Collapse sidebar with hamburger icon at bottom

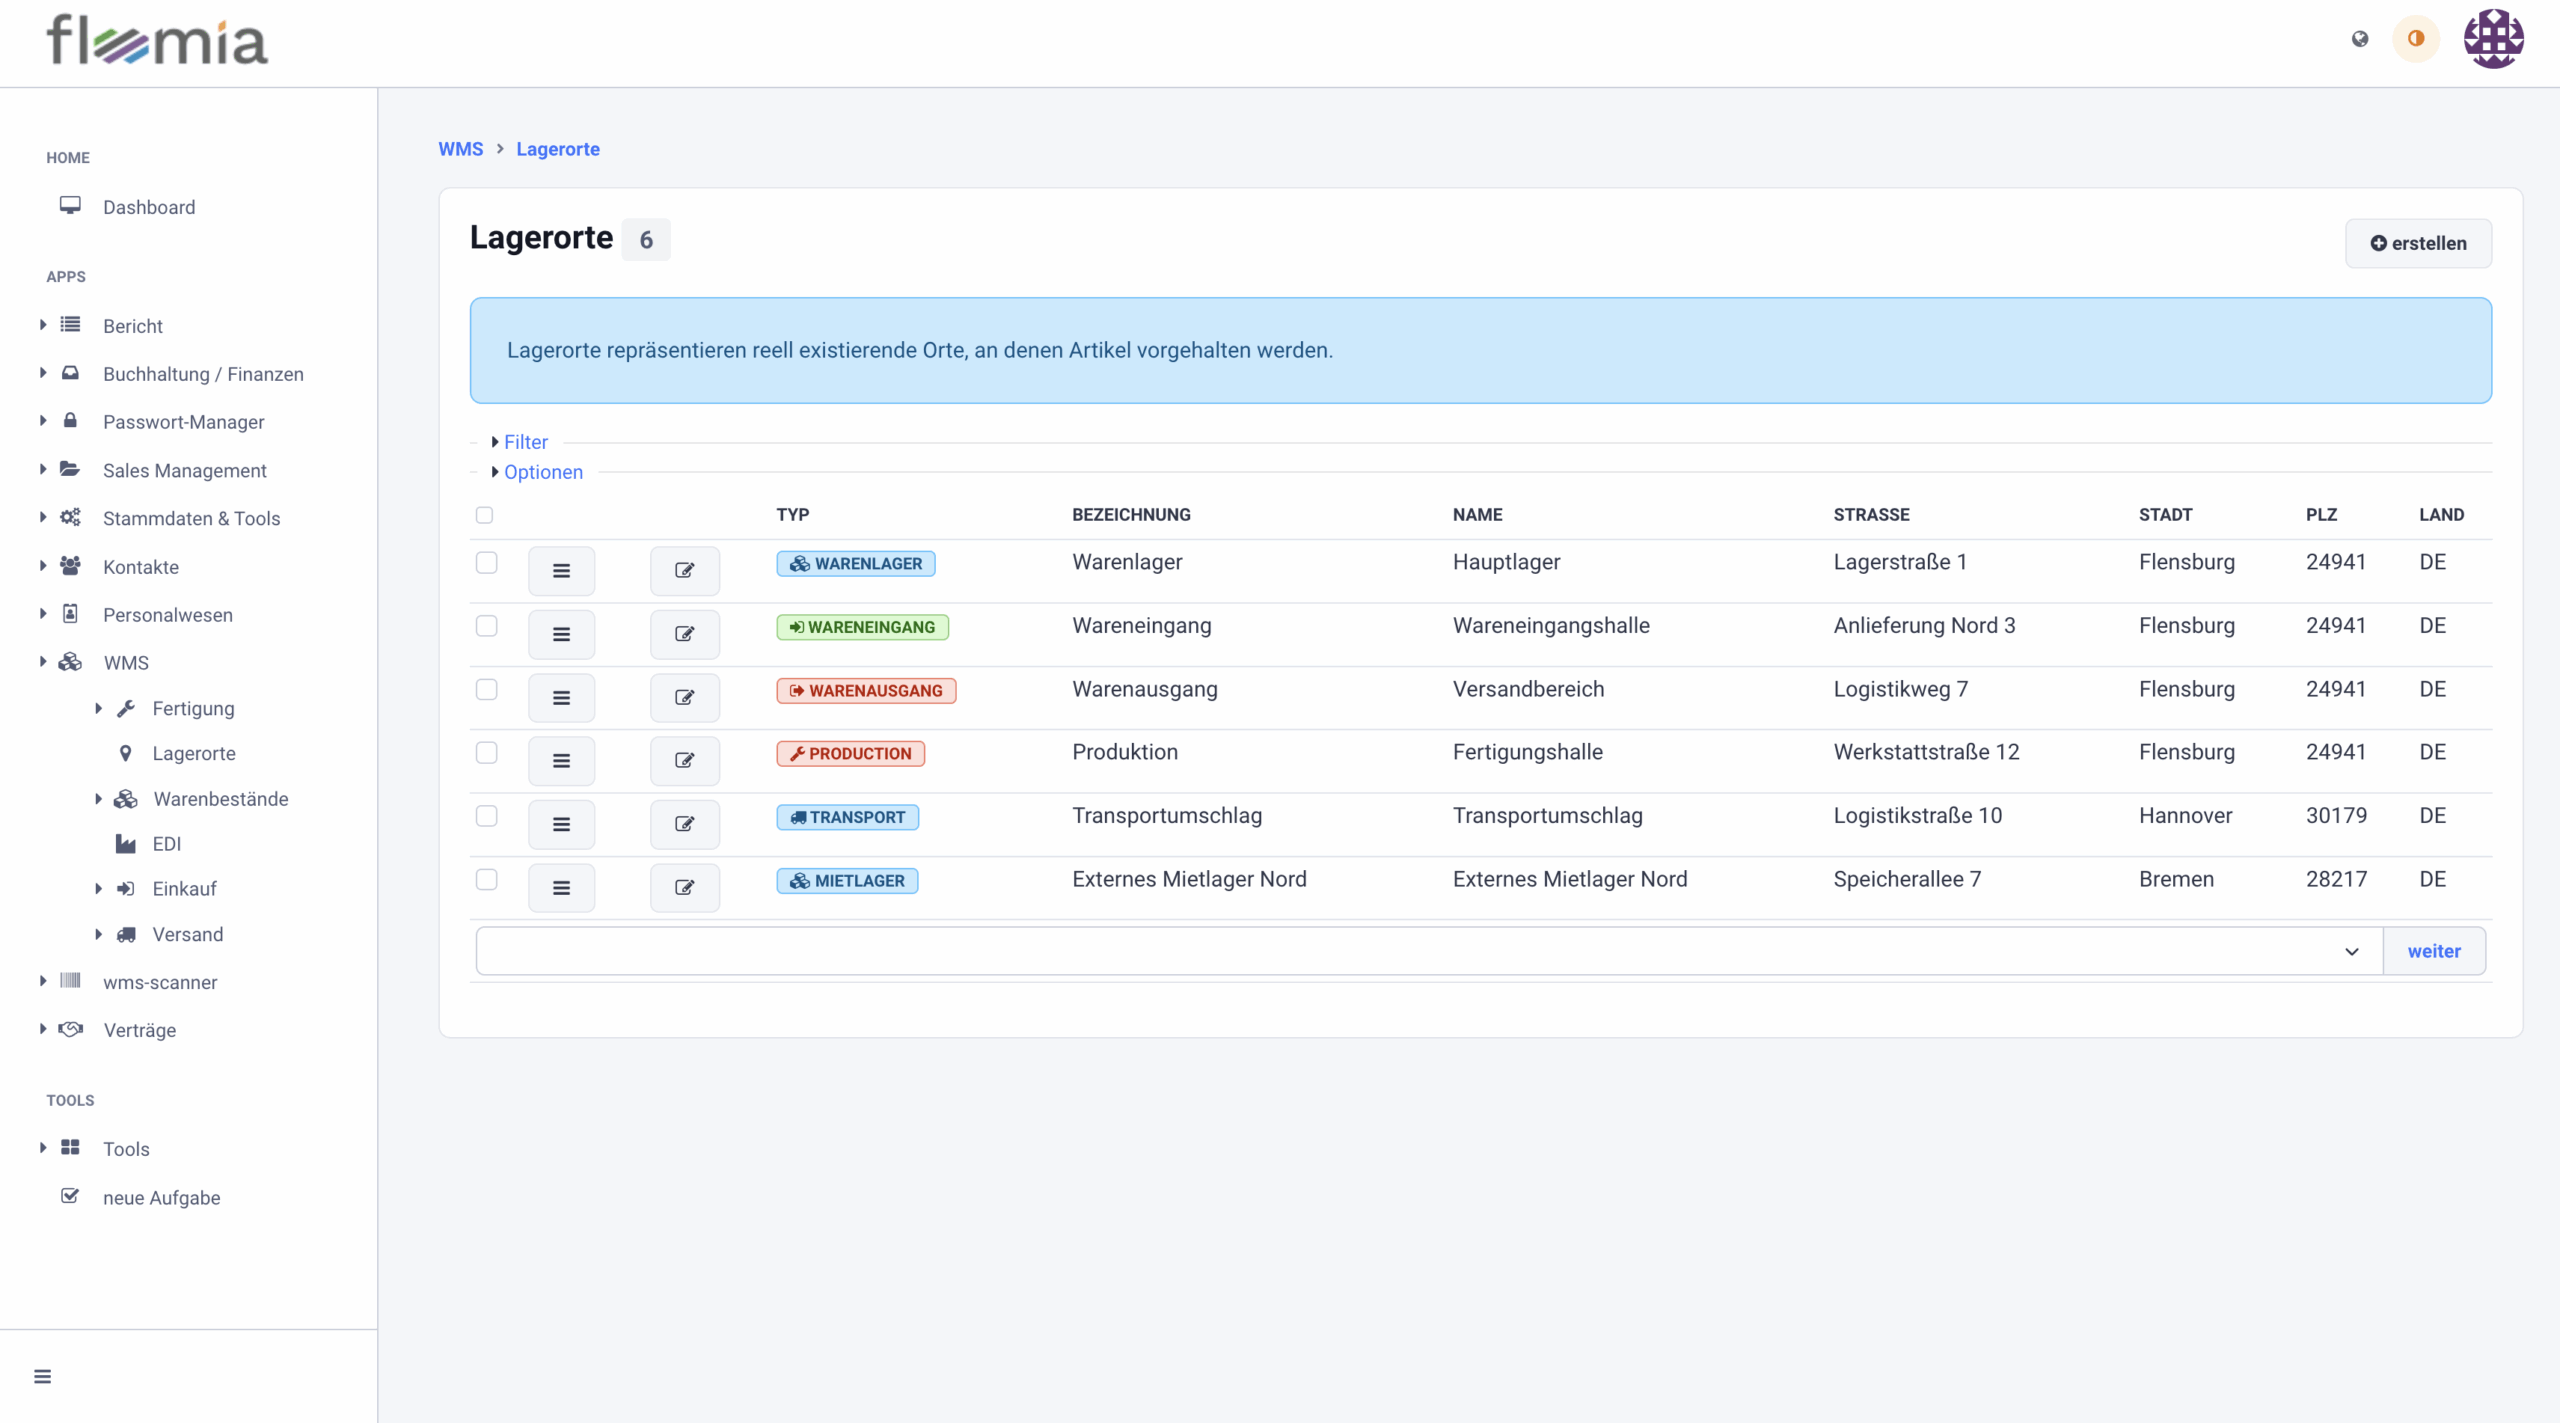tap(42, 1376)
